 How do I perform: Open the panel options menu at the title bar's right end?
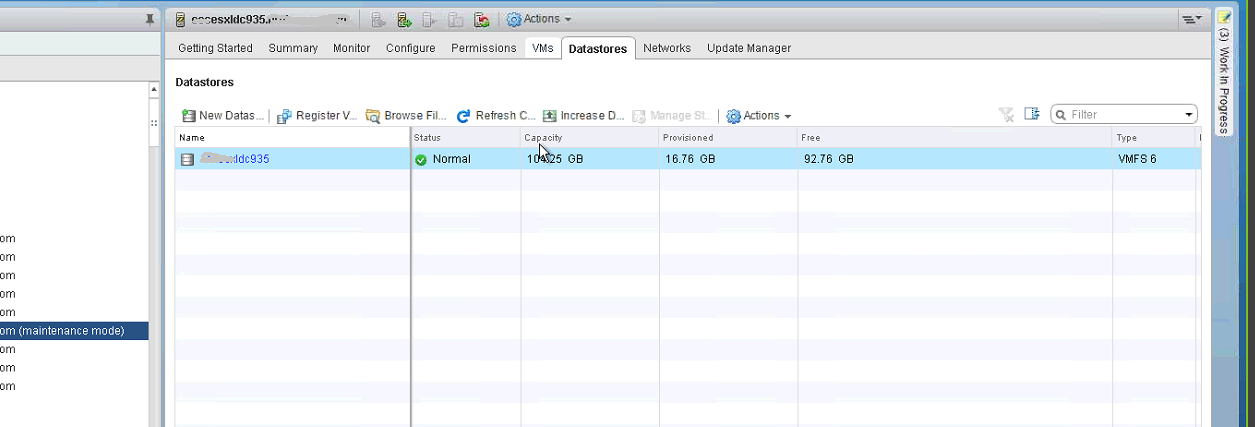click(x=1190, y=19)
